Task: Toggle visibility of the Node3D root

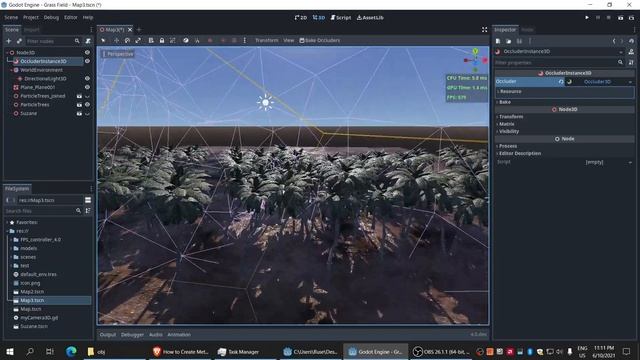Action: (87, 52)
